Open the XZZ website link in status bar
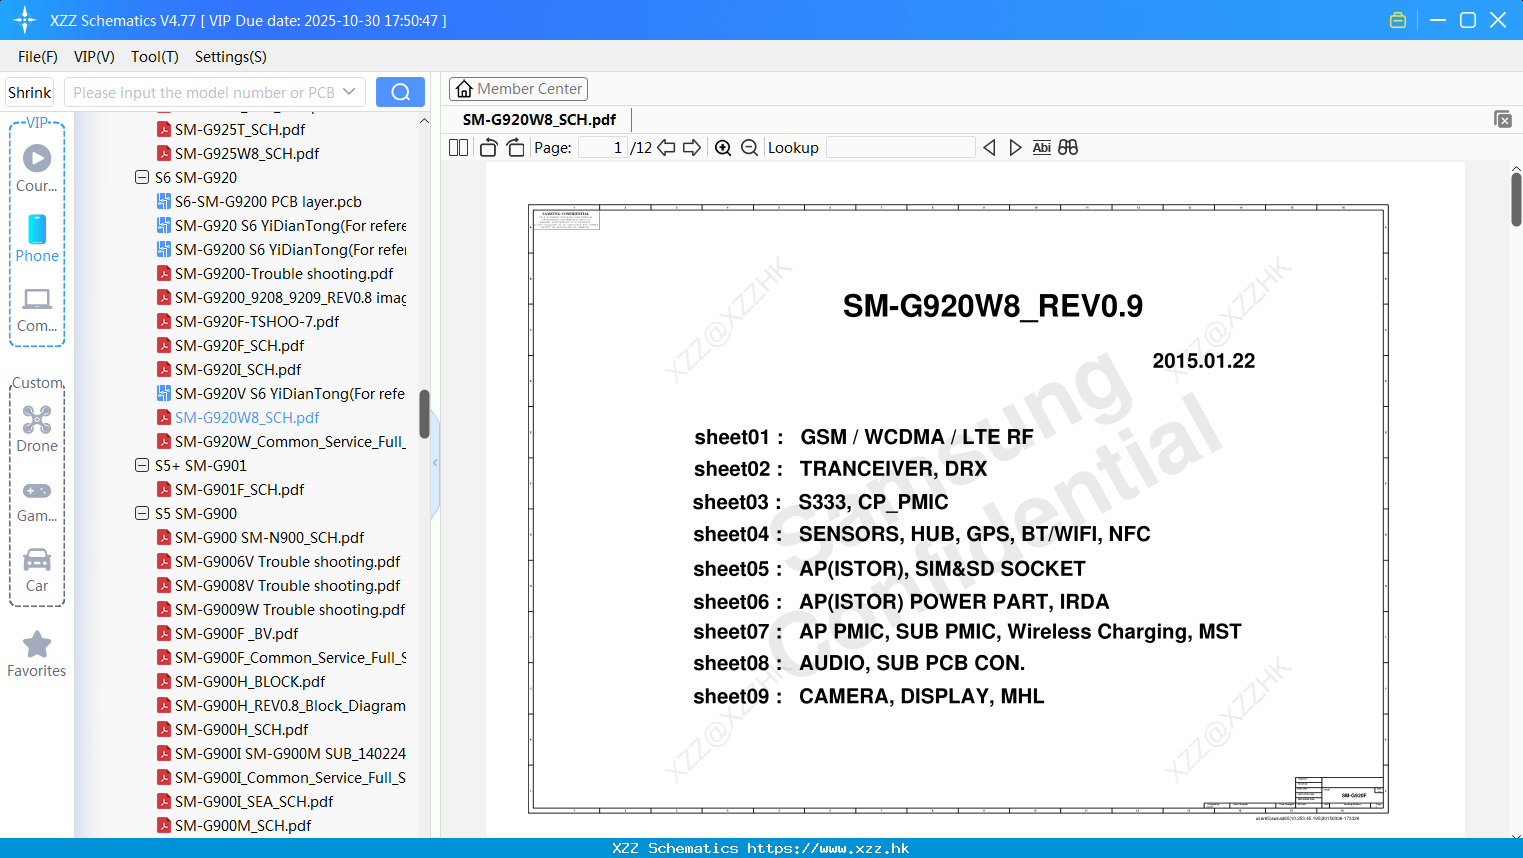Viewport: 1523px width, 858px height. point(828,848)
